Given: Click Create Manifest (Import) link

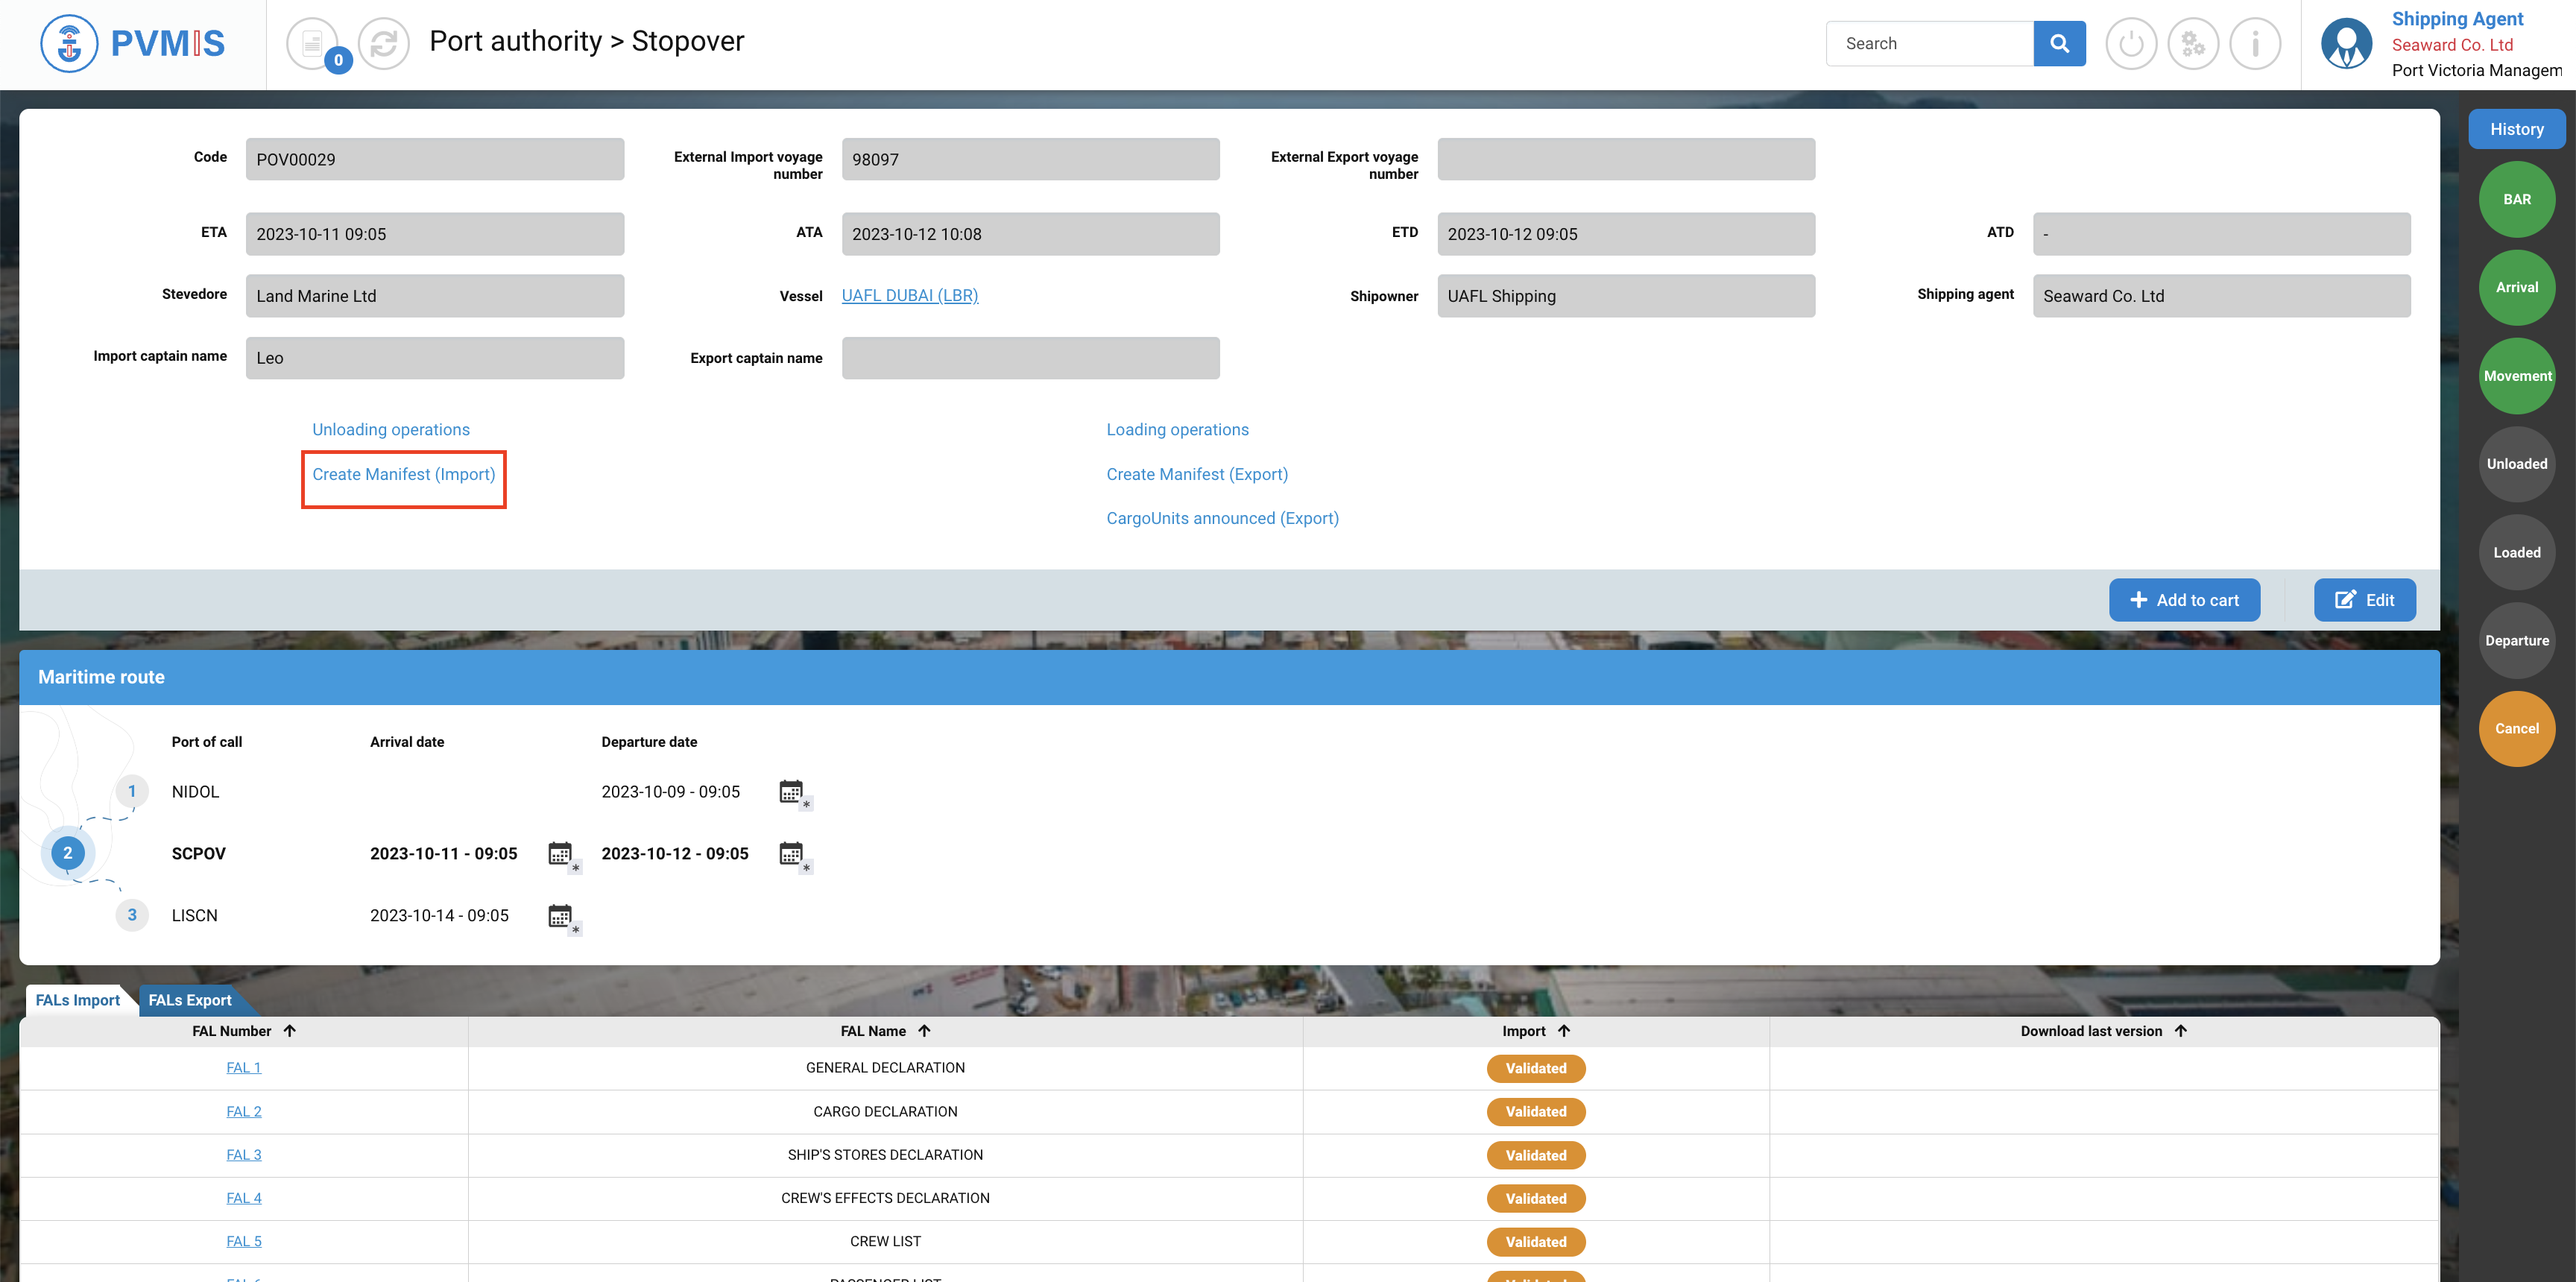Looking at the screenshot, I should pos(403,474).
